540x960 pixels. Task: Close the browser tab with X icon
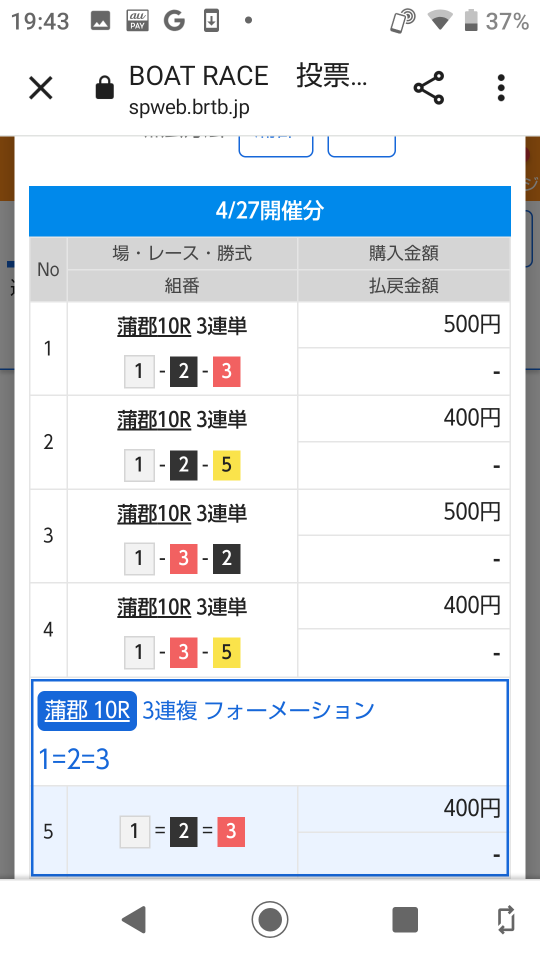[x=41, y=88]
